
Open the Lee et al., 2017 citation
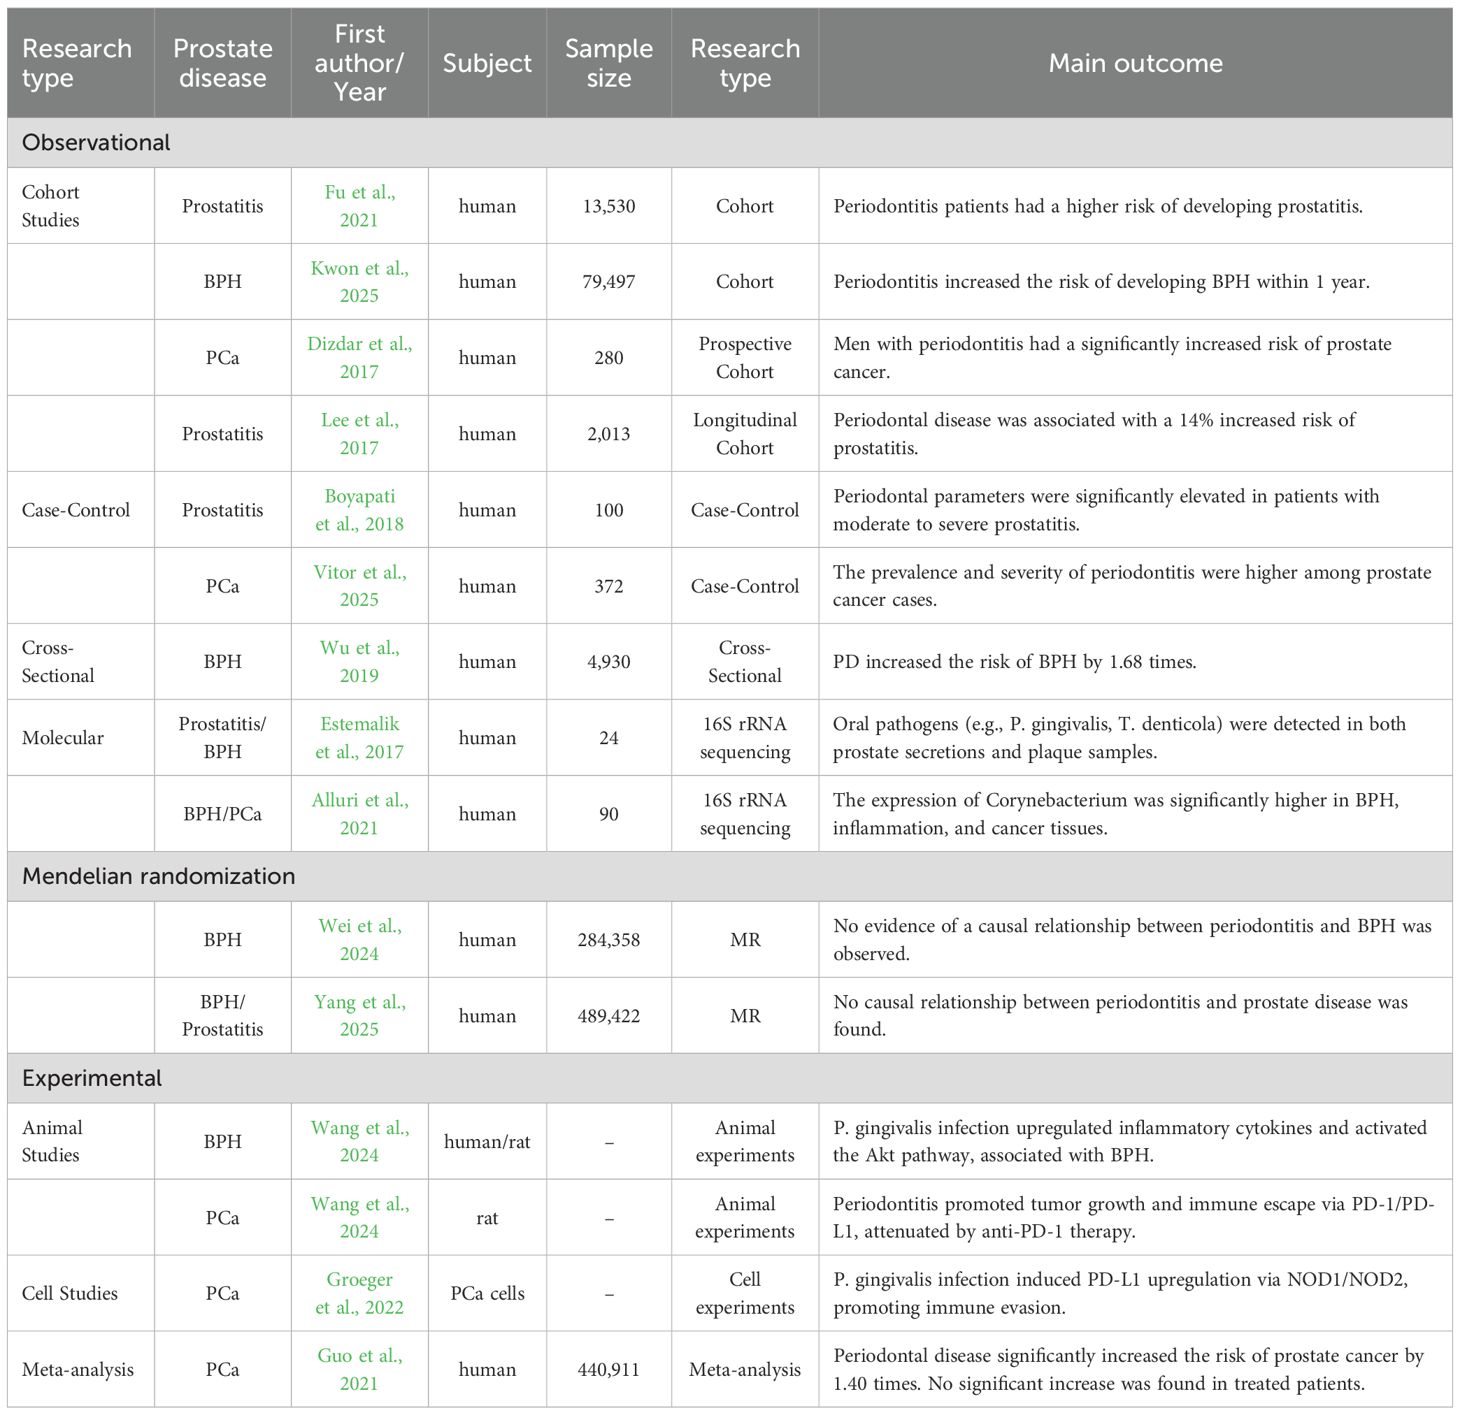(359, 434)
